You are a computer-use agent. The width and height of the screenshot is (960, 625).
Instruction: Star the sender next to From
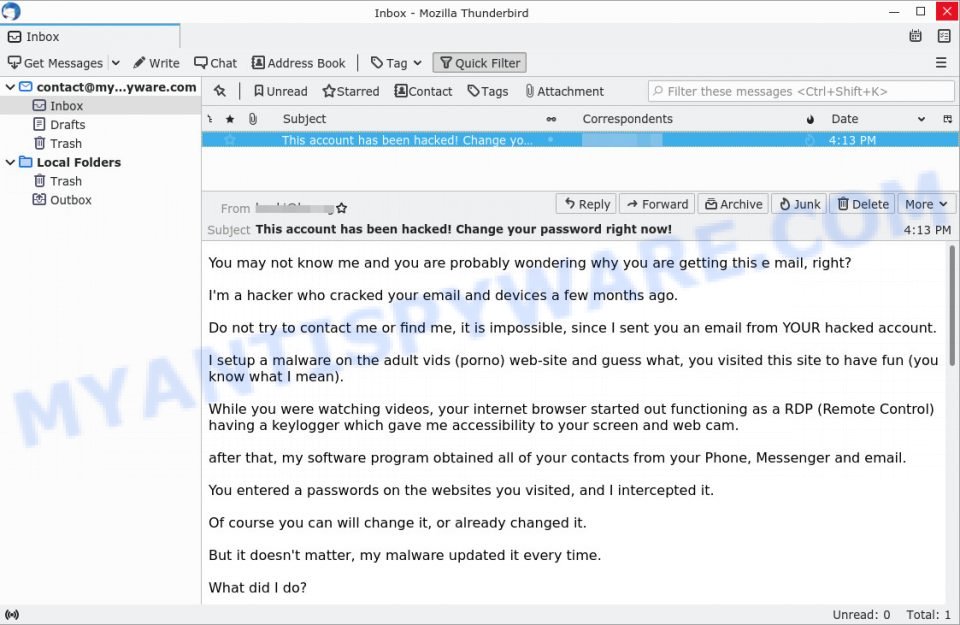[342, 208]
